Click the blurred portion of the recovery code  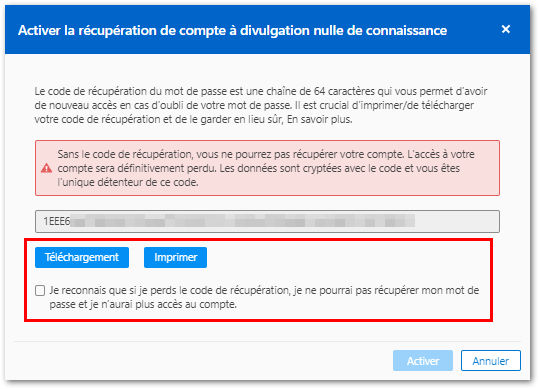[243, 221]
